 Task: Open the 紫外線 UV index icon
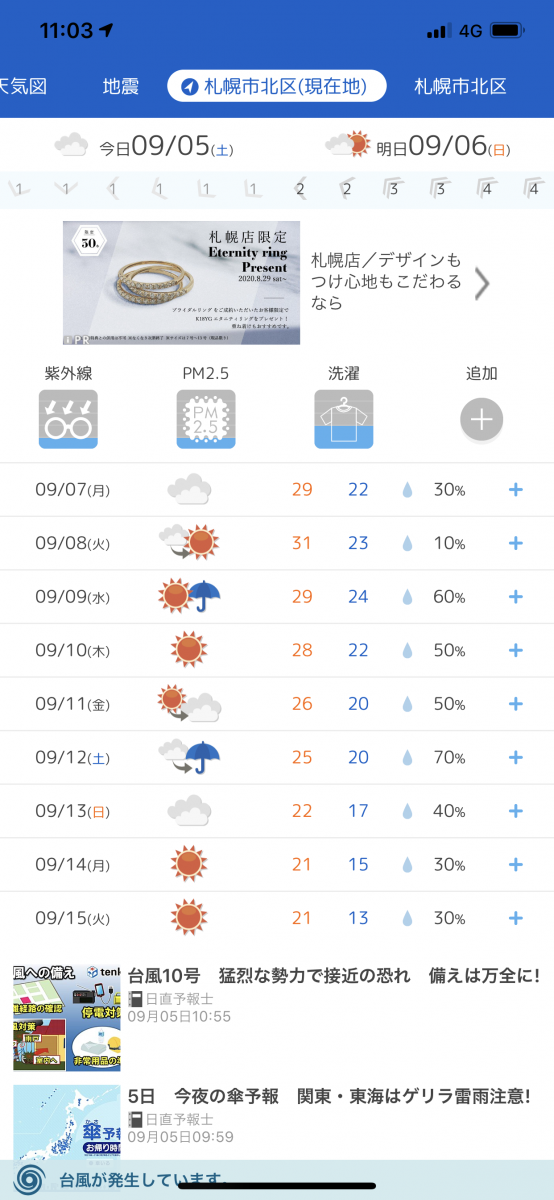[x=68, y=418]
